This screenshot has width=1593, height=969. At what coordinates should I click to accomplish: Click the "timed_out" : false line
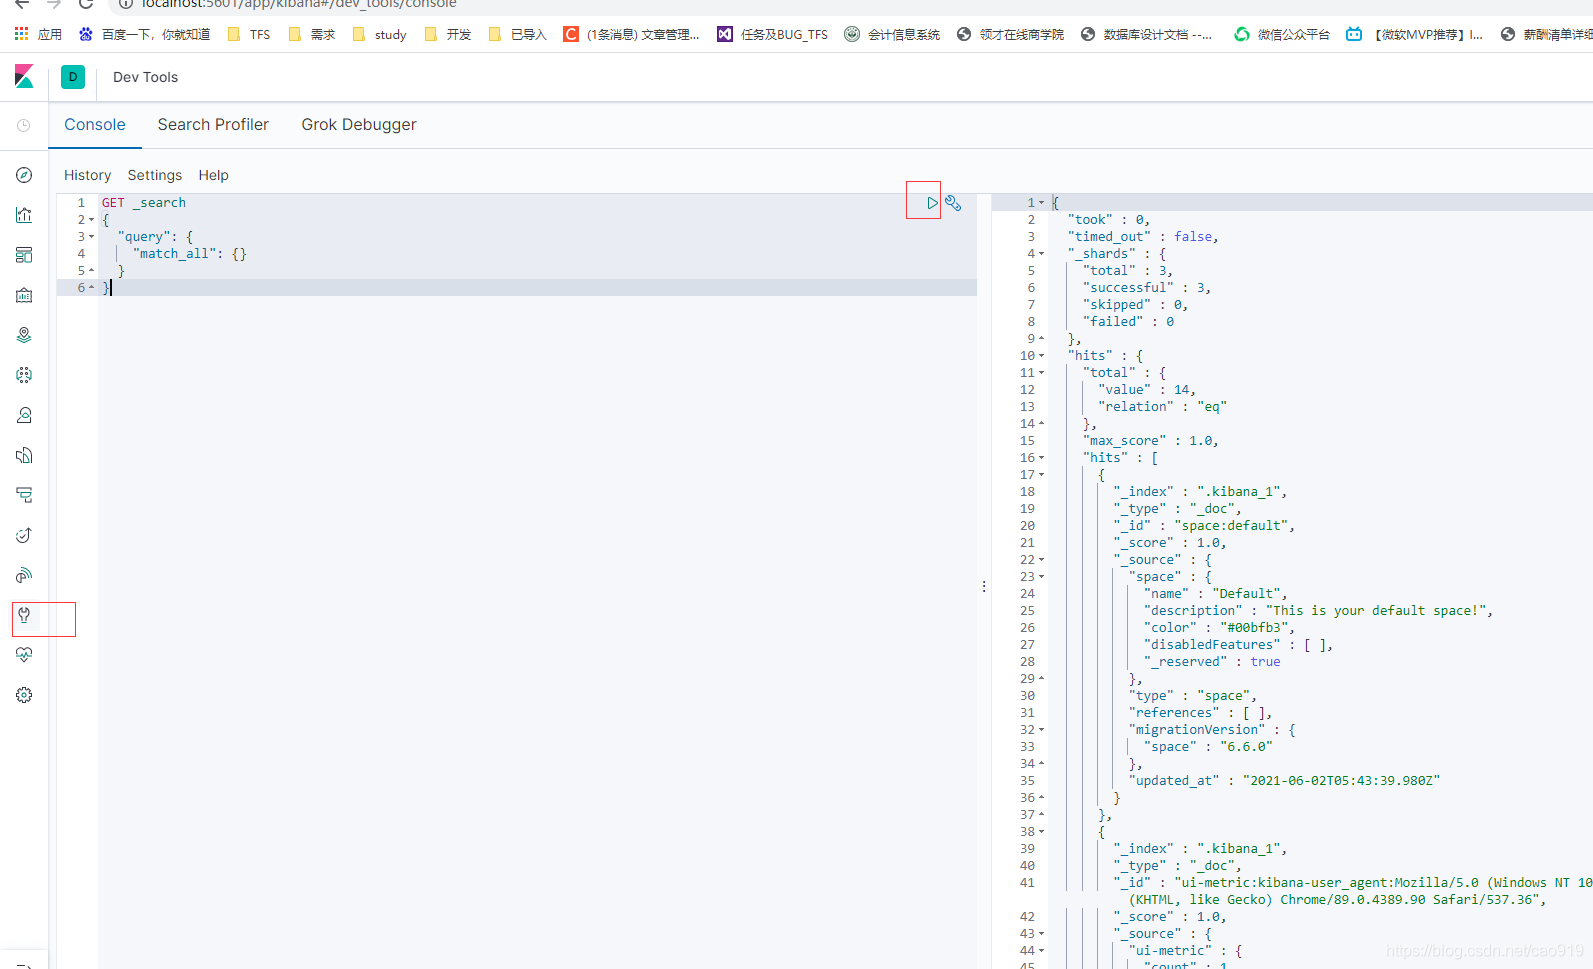(x=1143, y=237)
